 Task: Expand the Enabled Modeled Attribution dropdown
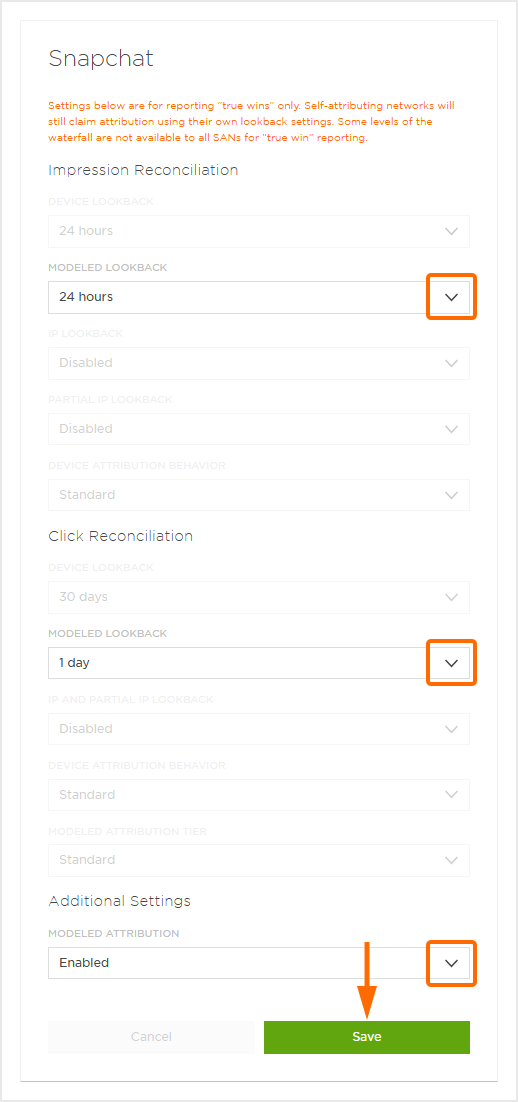259,963
